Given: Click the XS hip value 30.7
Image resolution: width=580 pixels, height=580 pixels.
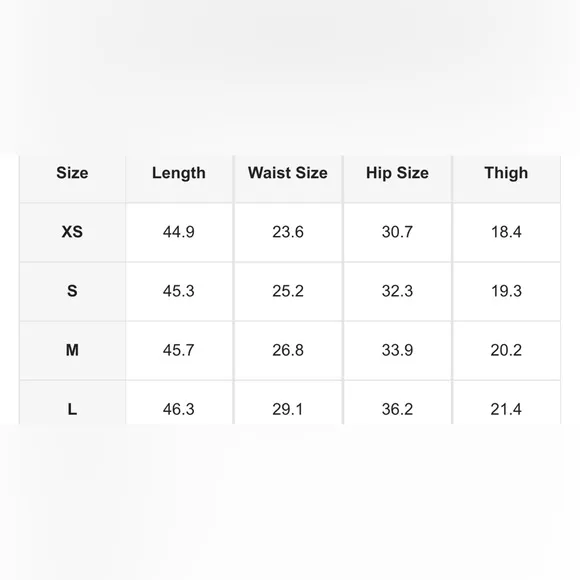Looking at the screenshot, I should [x=397, y=232].
